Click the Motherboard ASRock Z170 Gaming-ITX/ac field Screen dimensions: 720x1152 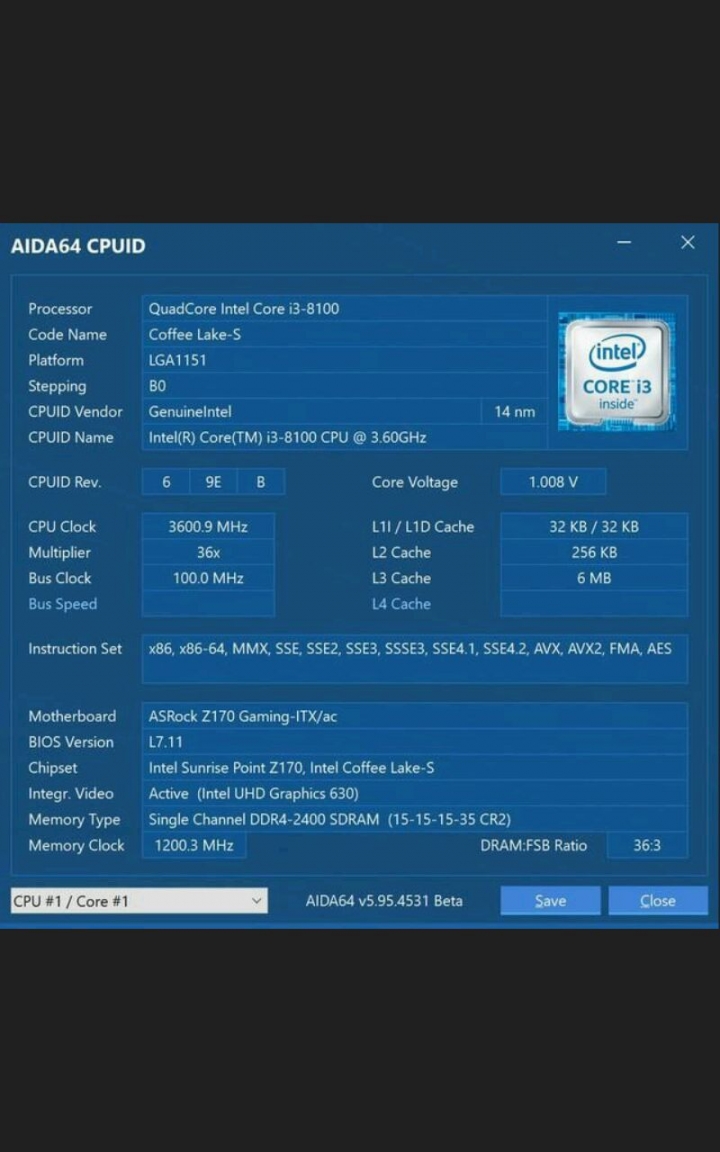pyautogui.click(x=414, y=716)
